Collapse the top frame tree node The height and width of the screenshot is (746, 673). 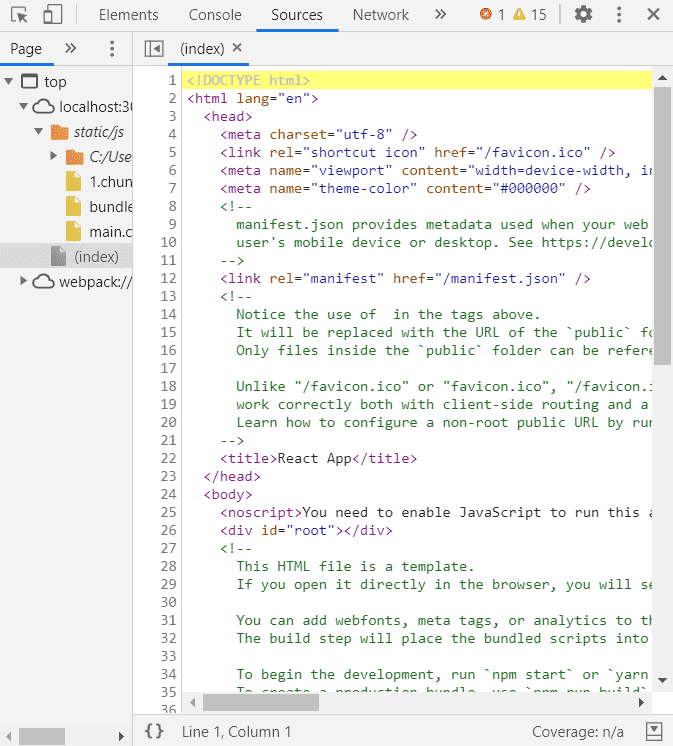pos(9,82)
